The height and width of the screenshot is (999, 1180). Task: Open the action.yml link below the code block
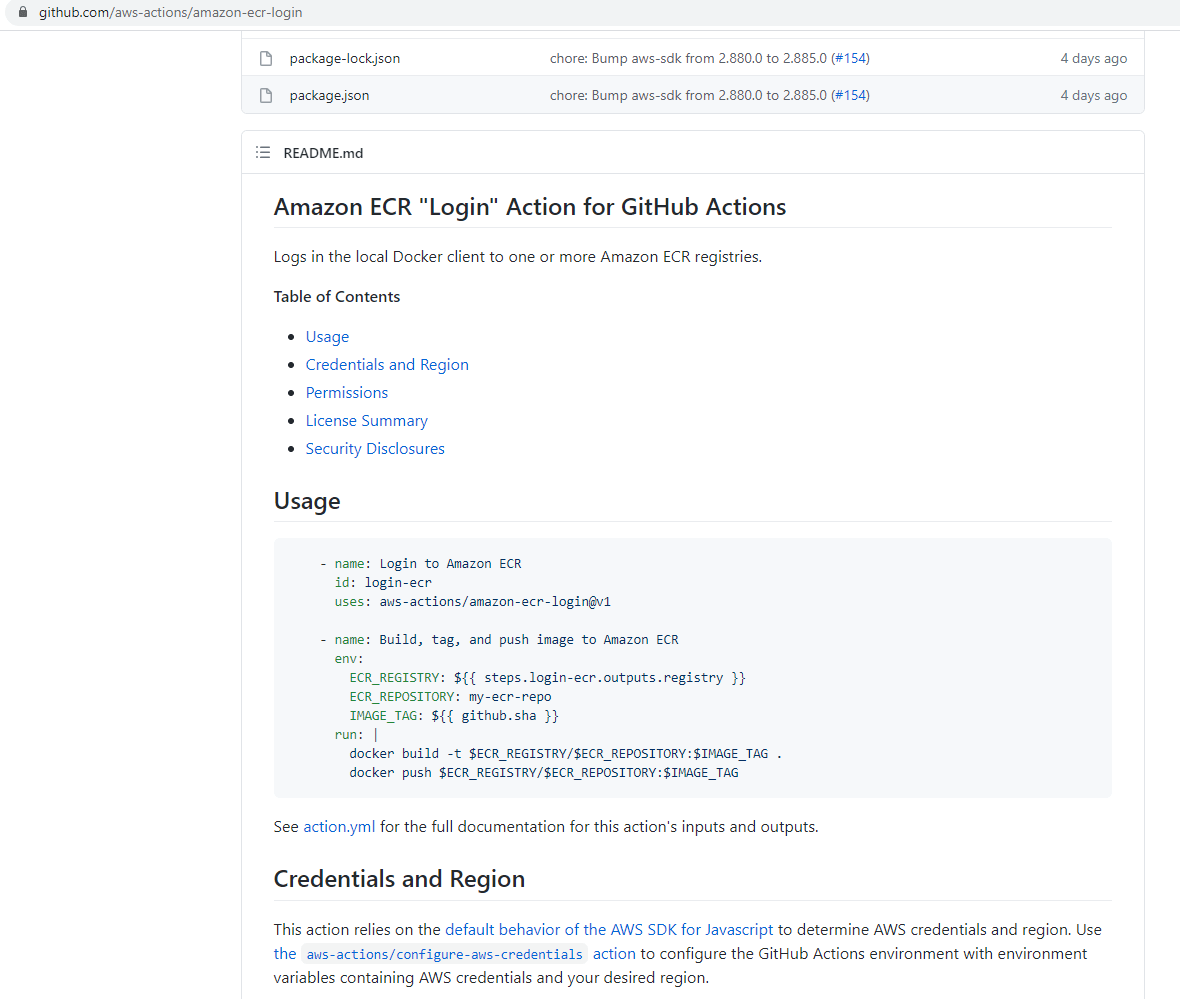[x=340, y=826]
